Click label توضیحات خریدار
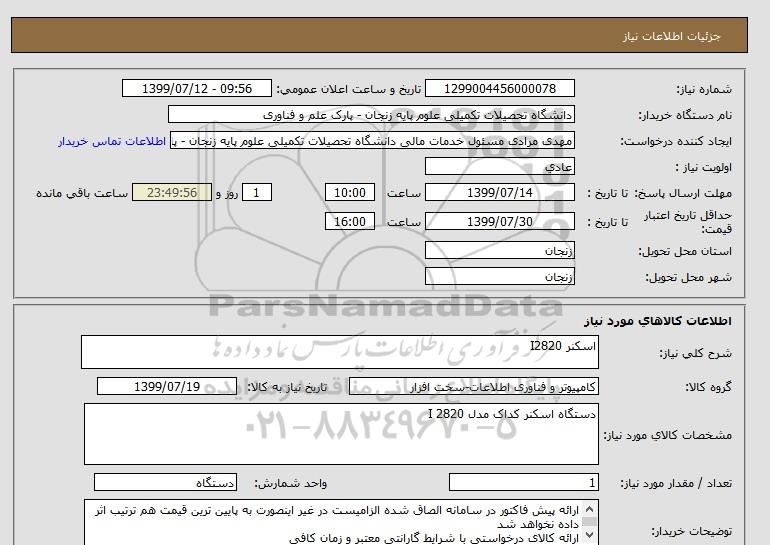This screenshot has width=770, height=545. pyautogui.click(x=692, y=531)
